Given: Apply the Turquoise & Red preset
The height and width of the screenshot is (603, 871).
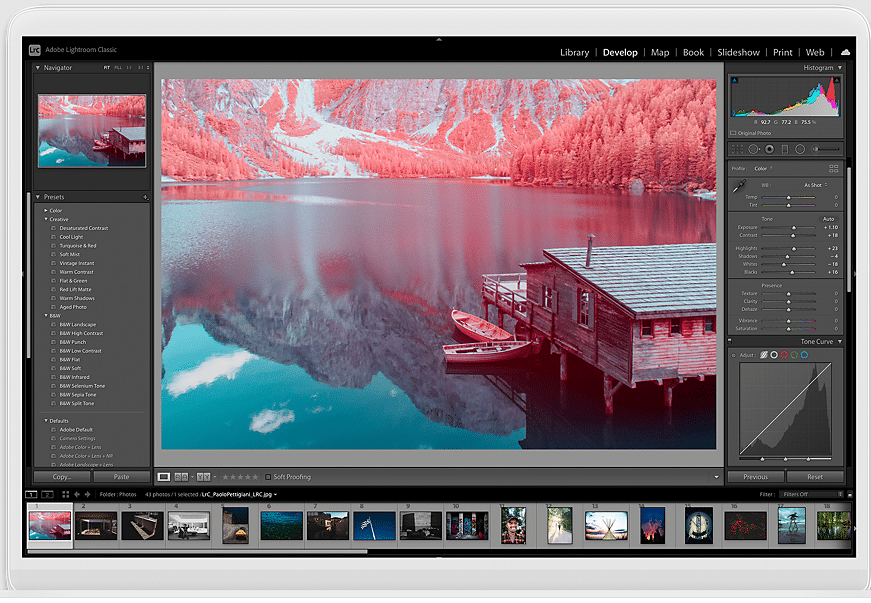Looking at the screenshot, I should click(78, 245).
